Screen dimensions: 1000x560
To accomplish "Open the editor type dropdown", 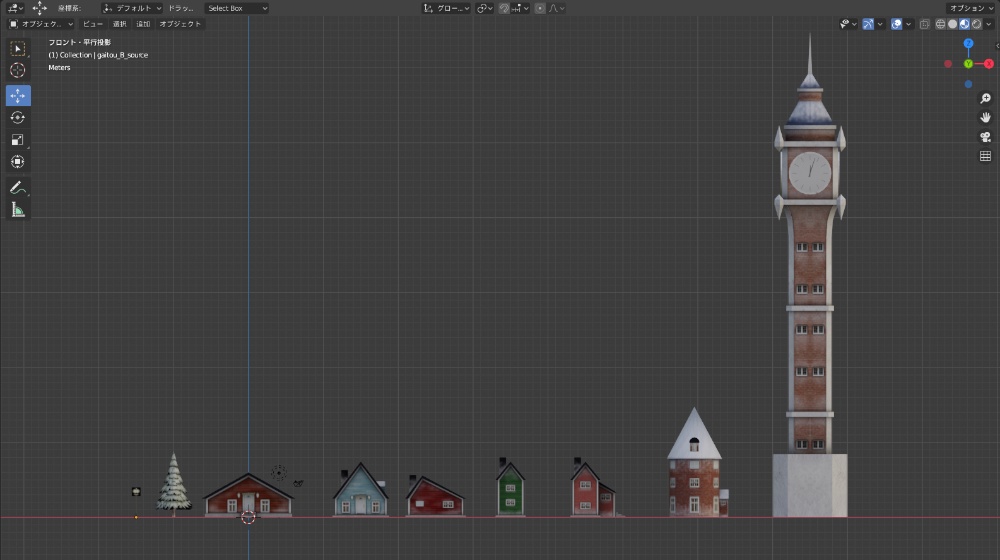I will coord(15,8).
